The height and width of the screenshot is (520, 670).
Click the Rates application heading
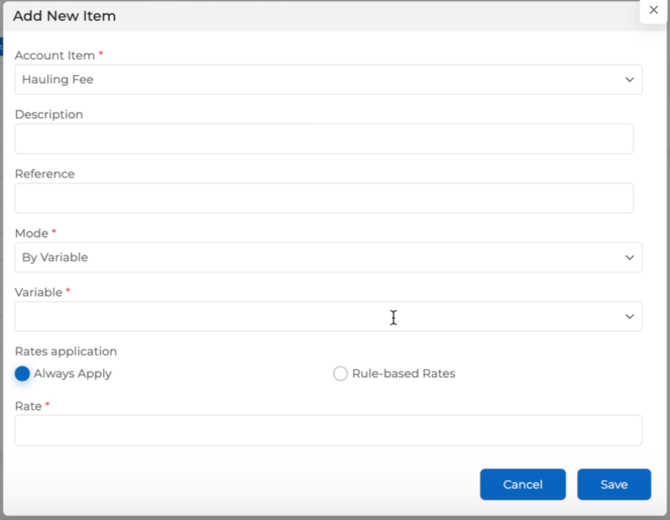pos(66,352)
